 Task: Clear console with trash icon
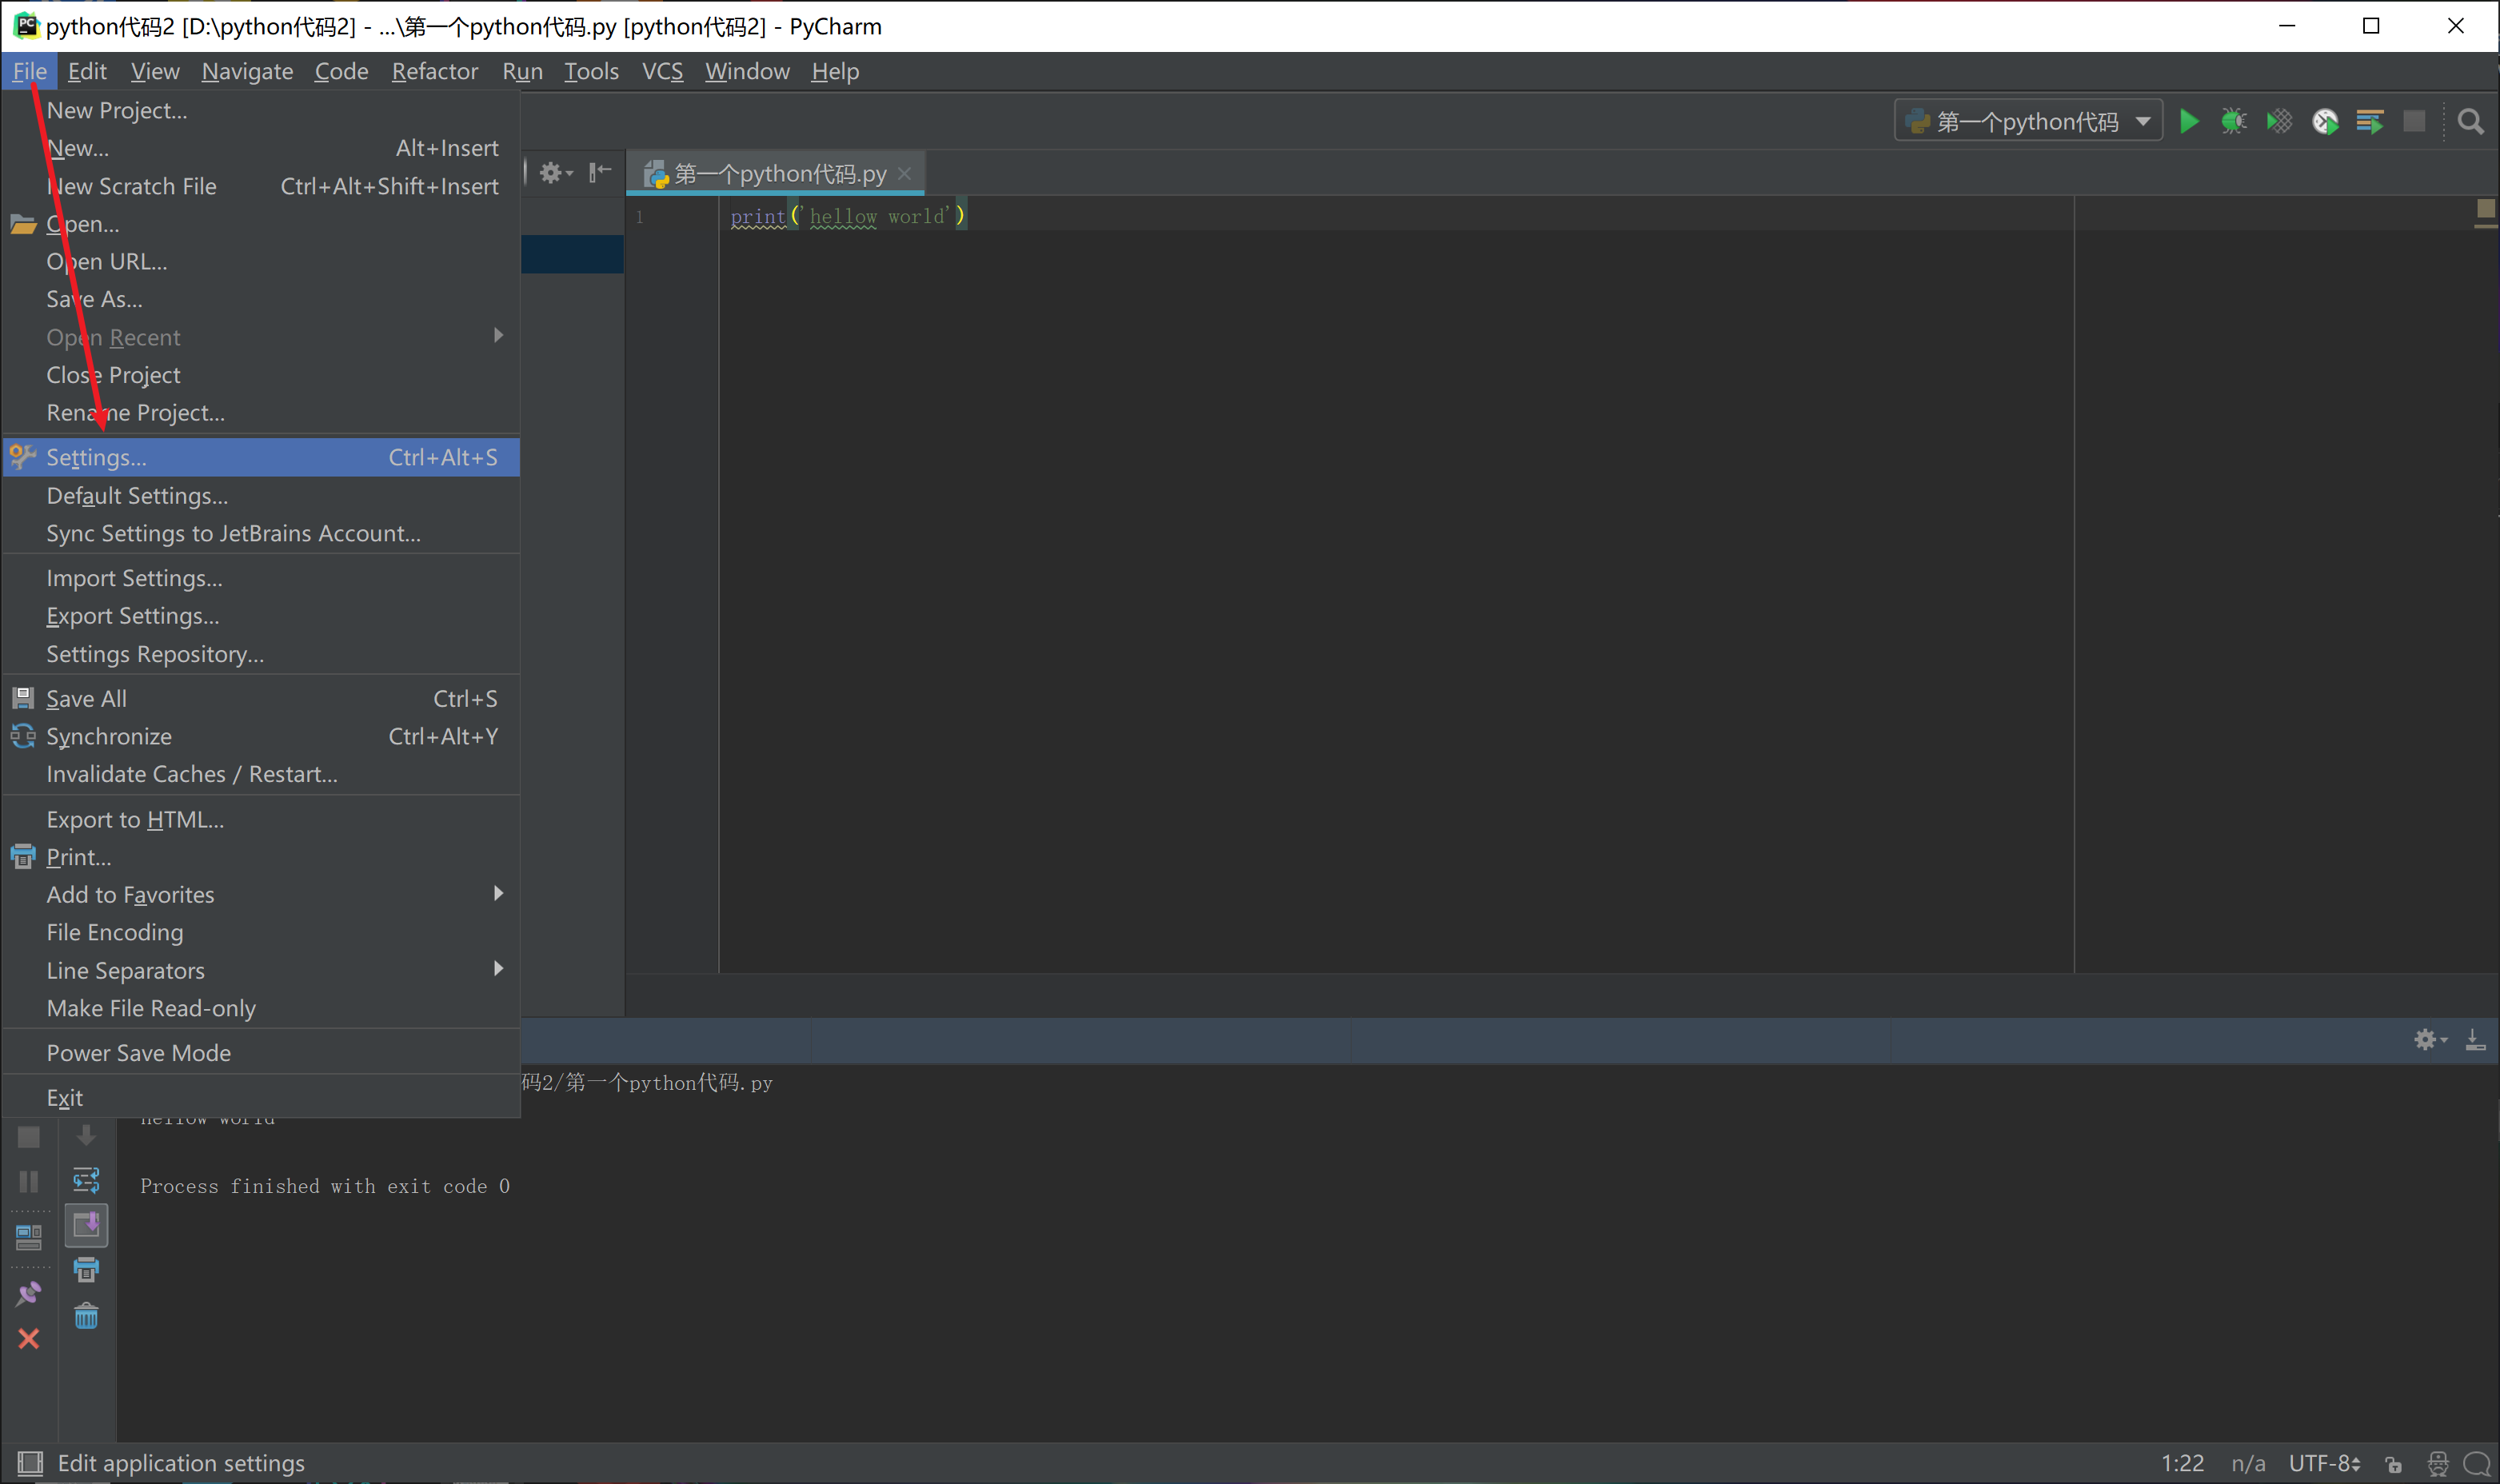86,1316
